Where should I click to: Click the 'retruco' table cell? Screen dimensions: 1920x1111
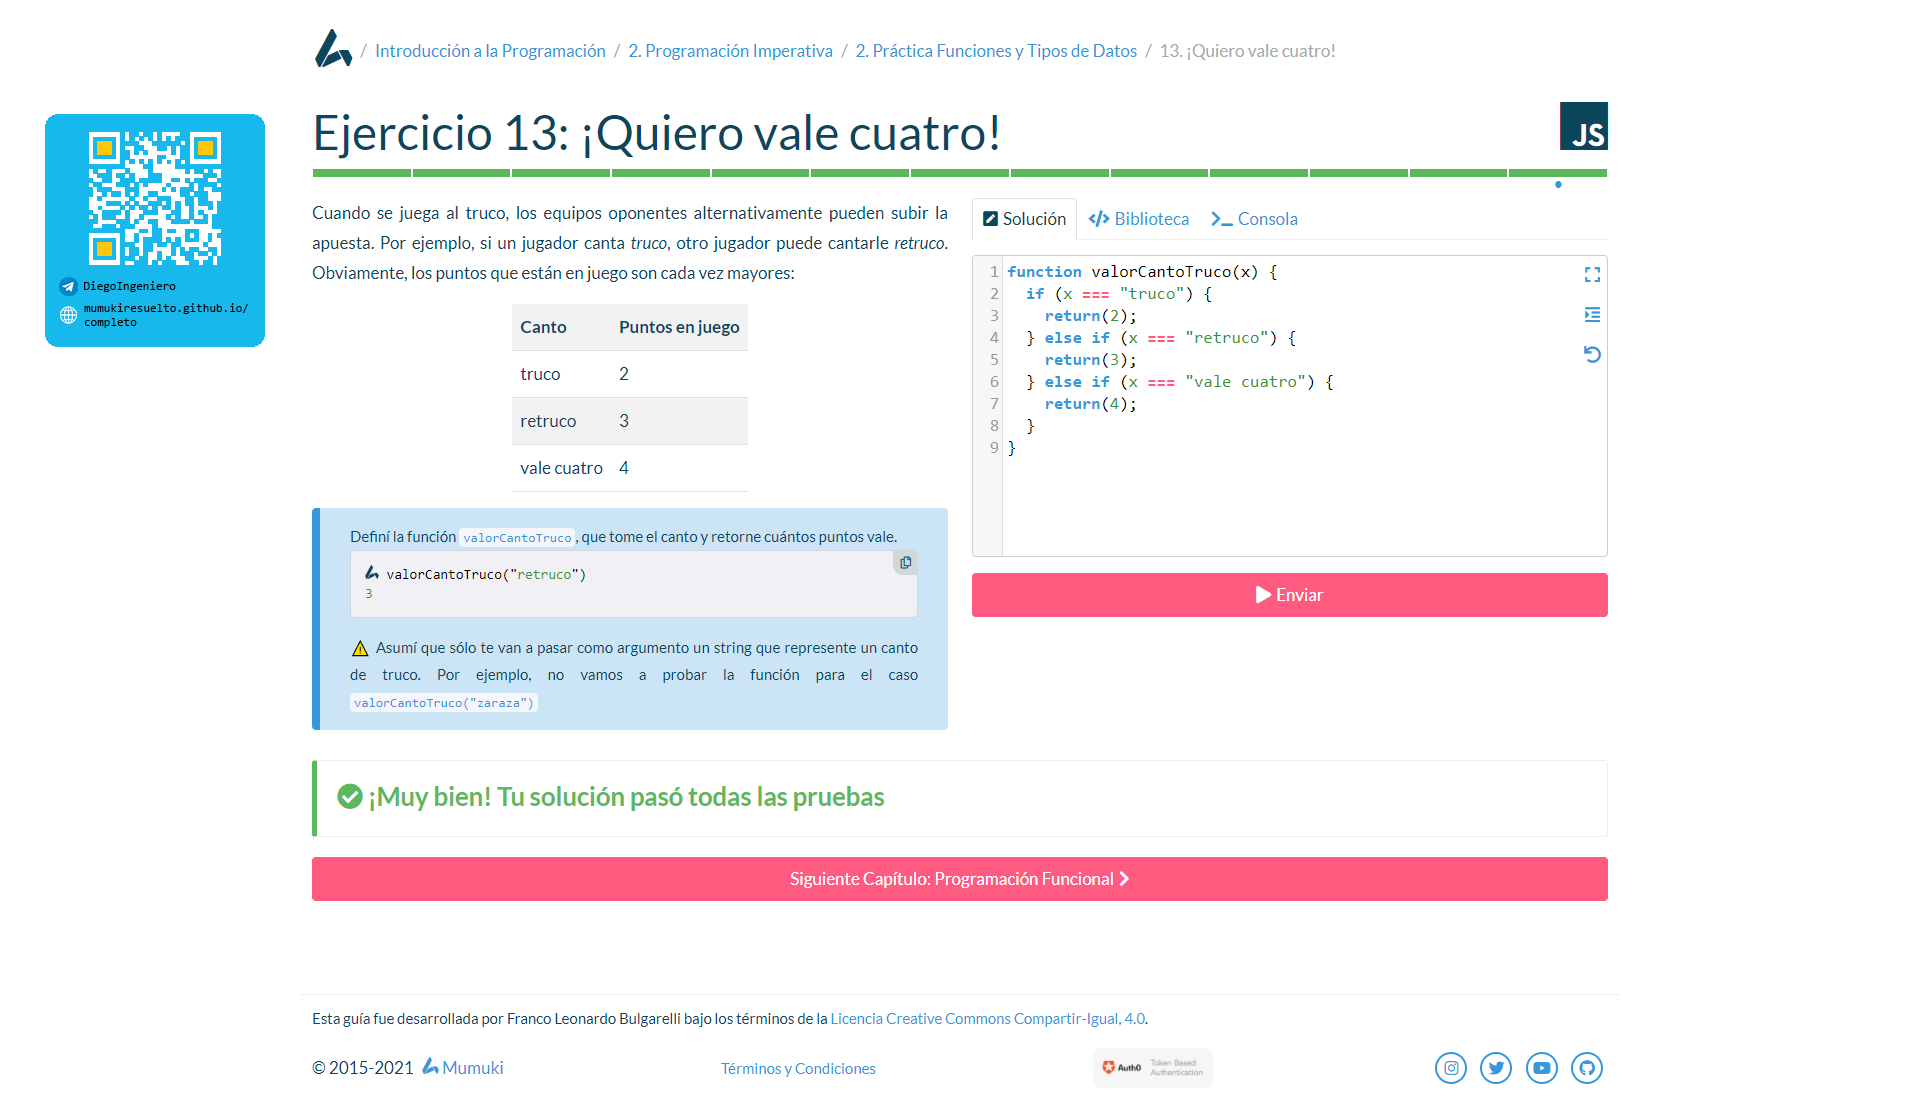click(561, 421)
